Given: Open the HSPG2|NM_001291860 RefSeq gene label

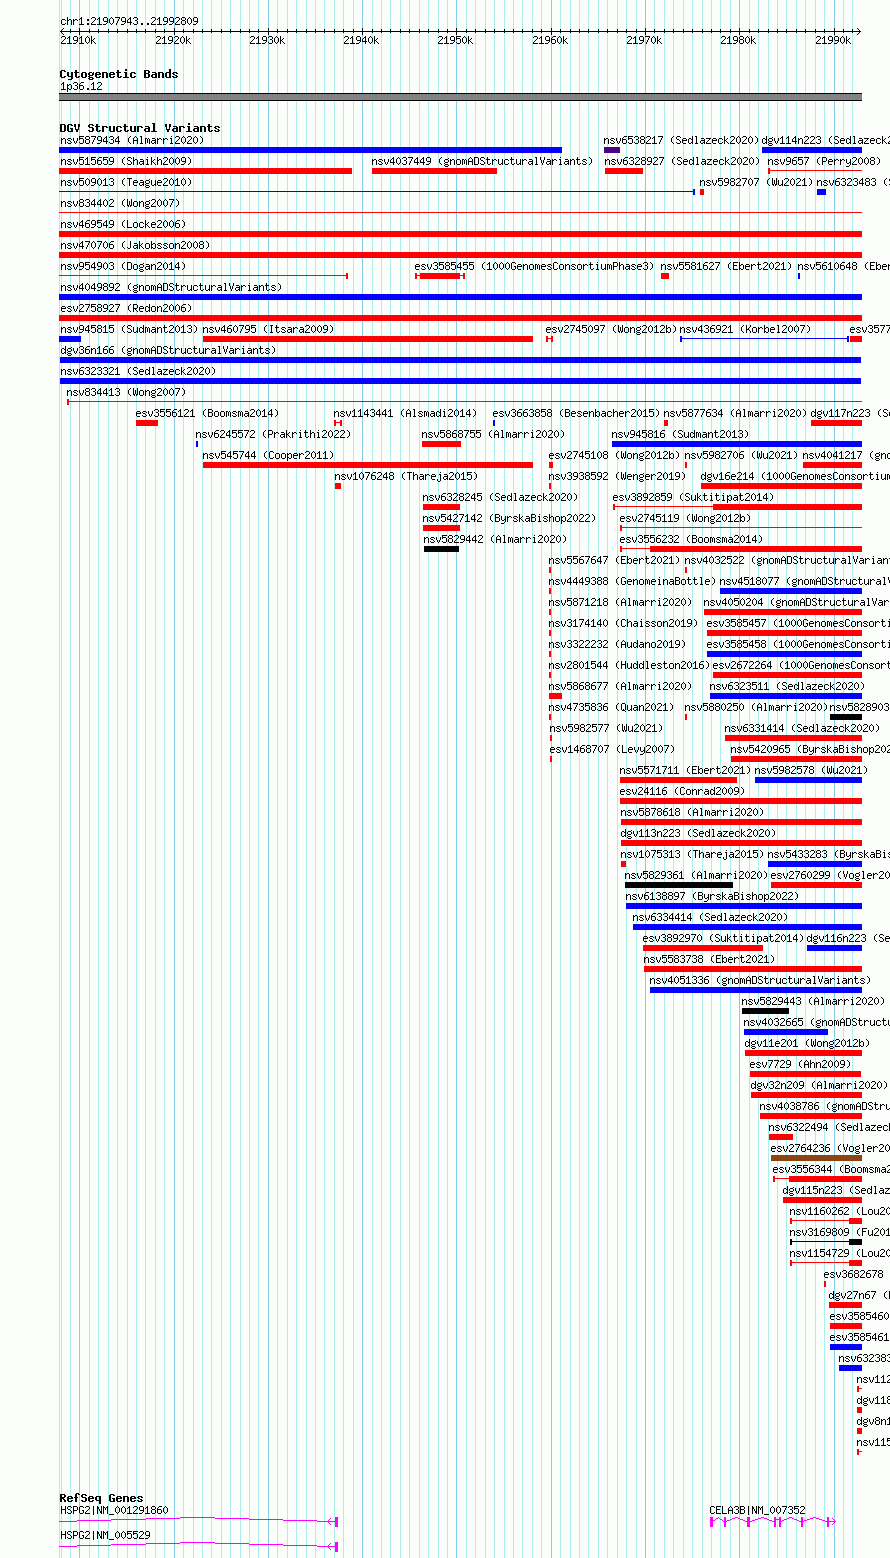Looking at the screenshot, I should [x=114, y=1510].
